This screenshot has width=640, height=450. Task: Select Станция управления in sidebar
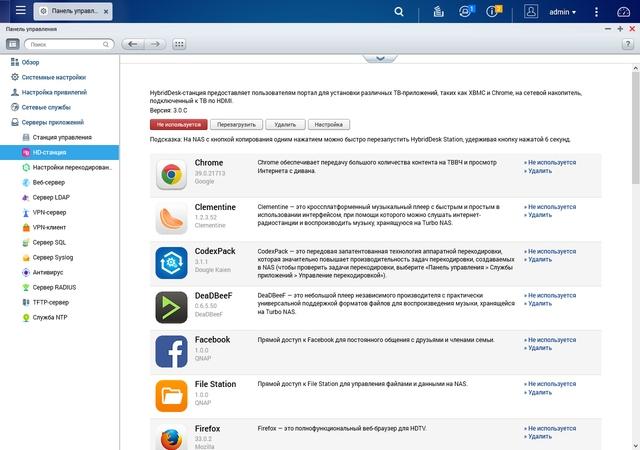59,137
